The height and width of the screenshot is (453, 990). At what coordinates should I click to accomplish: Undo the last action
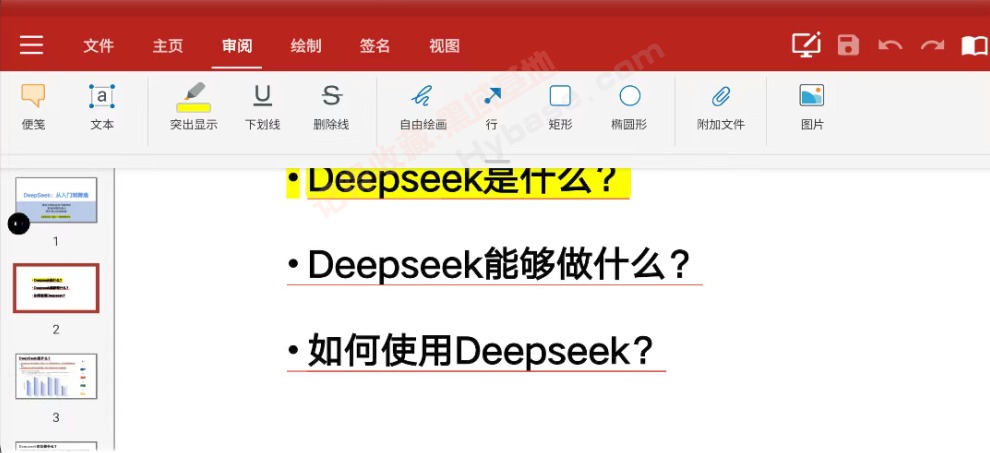point(890,45)
